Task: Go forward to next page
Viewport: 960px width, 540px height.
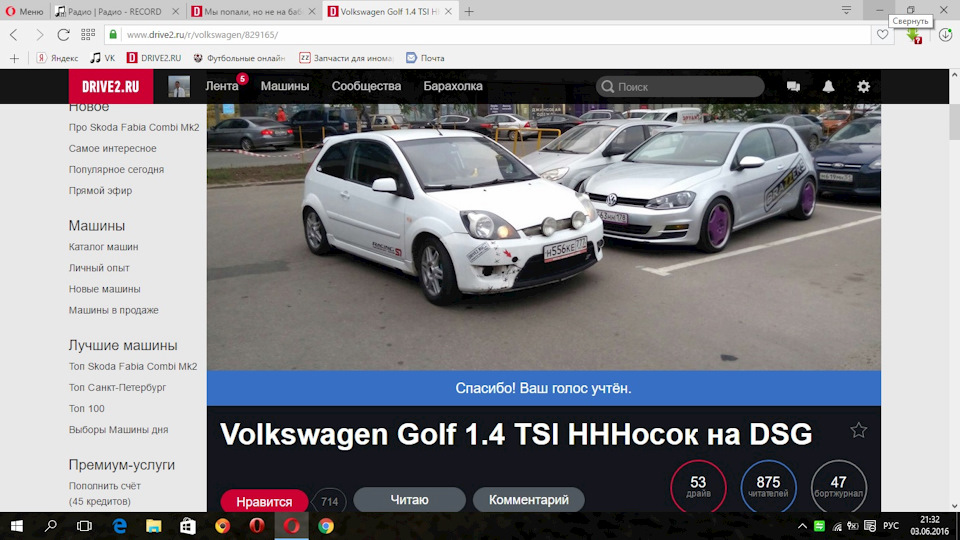Action: [x=39, y=35]
